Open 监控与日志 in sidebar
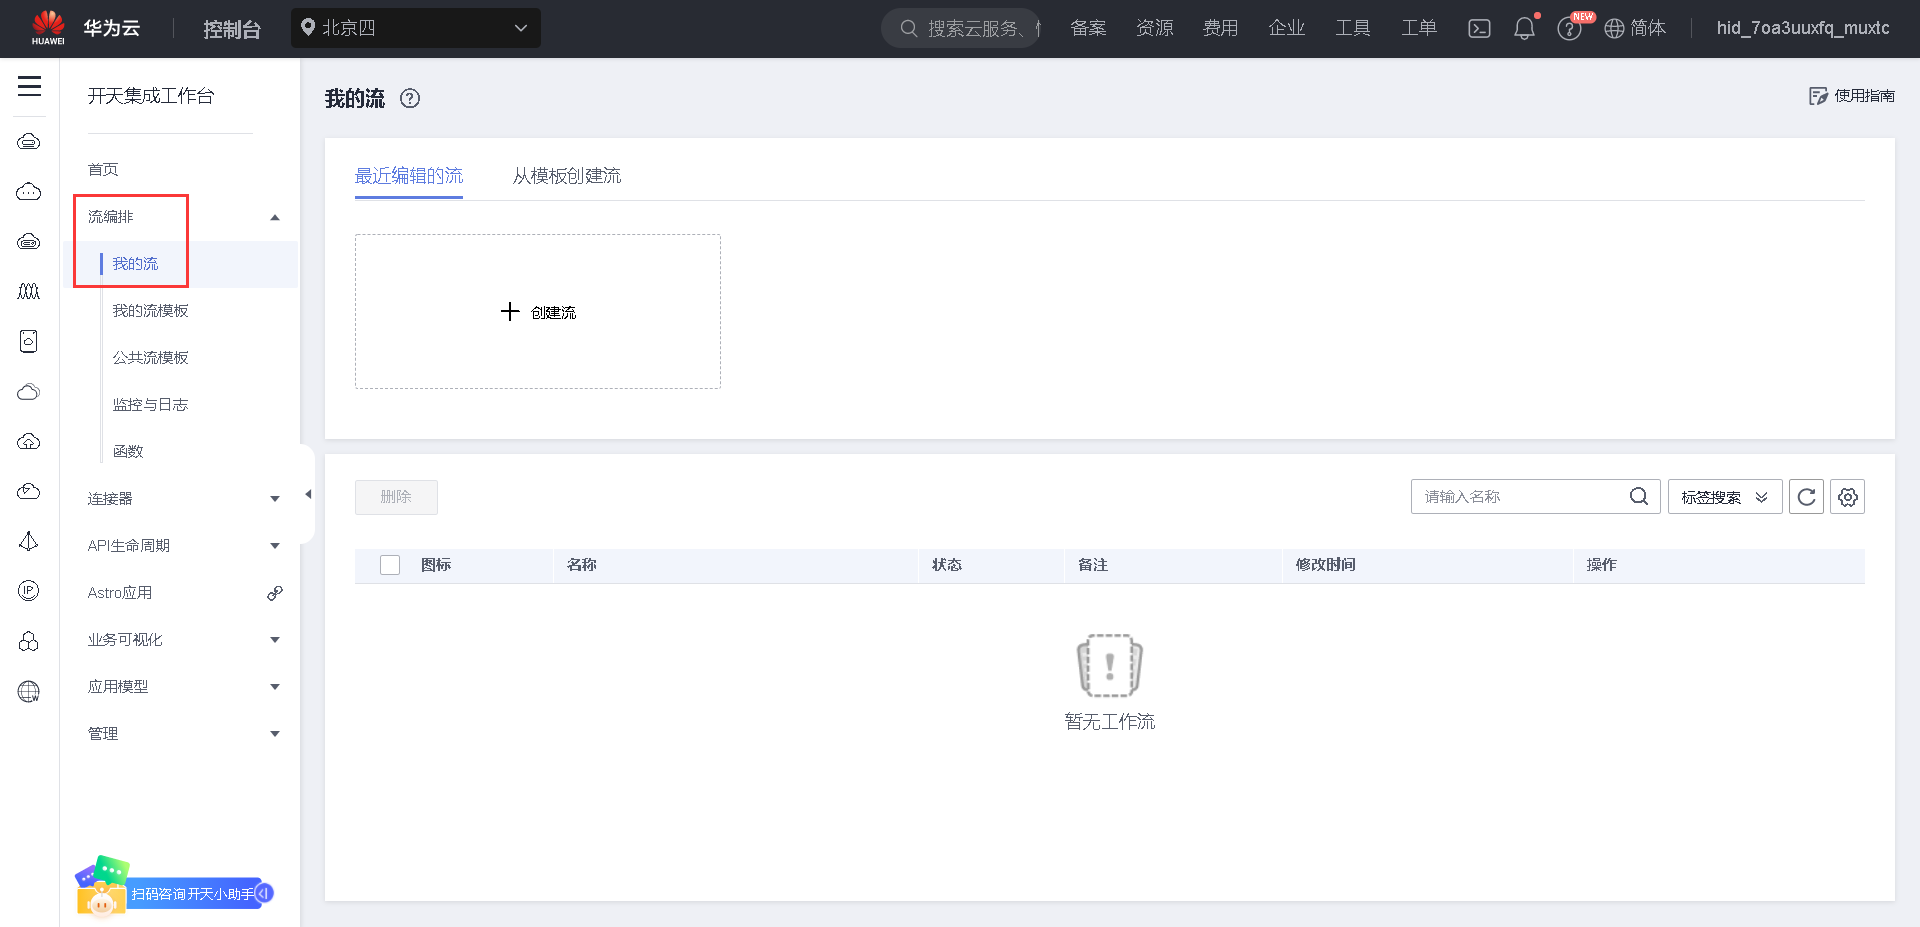 (x=150, y=405)
